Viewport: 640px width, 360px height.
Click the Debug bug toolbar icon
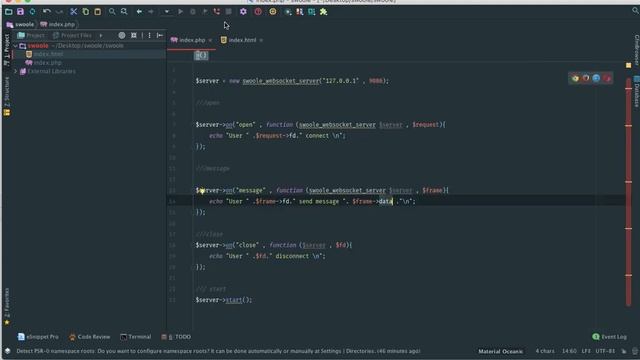pyautogui.click(x=193, y=12)
